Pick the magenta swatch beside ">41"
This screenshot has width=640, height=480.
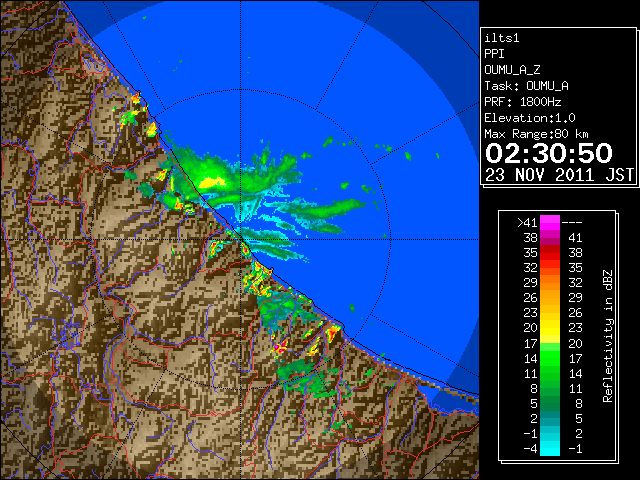click(x=550, y=223)
